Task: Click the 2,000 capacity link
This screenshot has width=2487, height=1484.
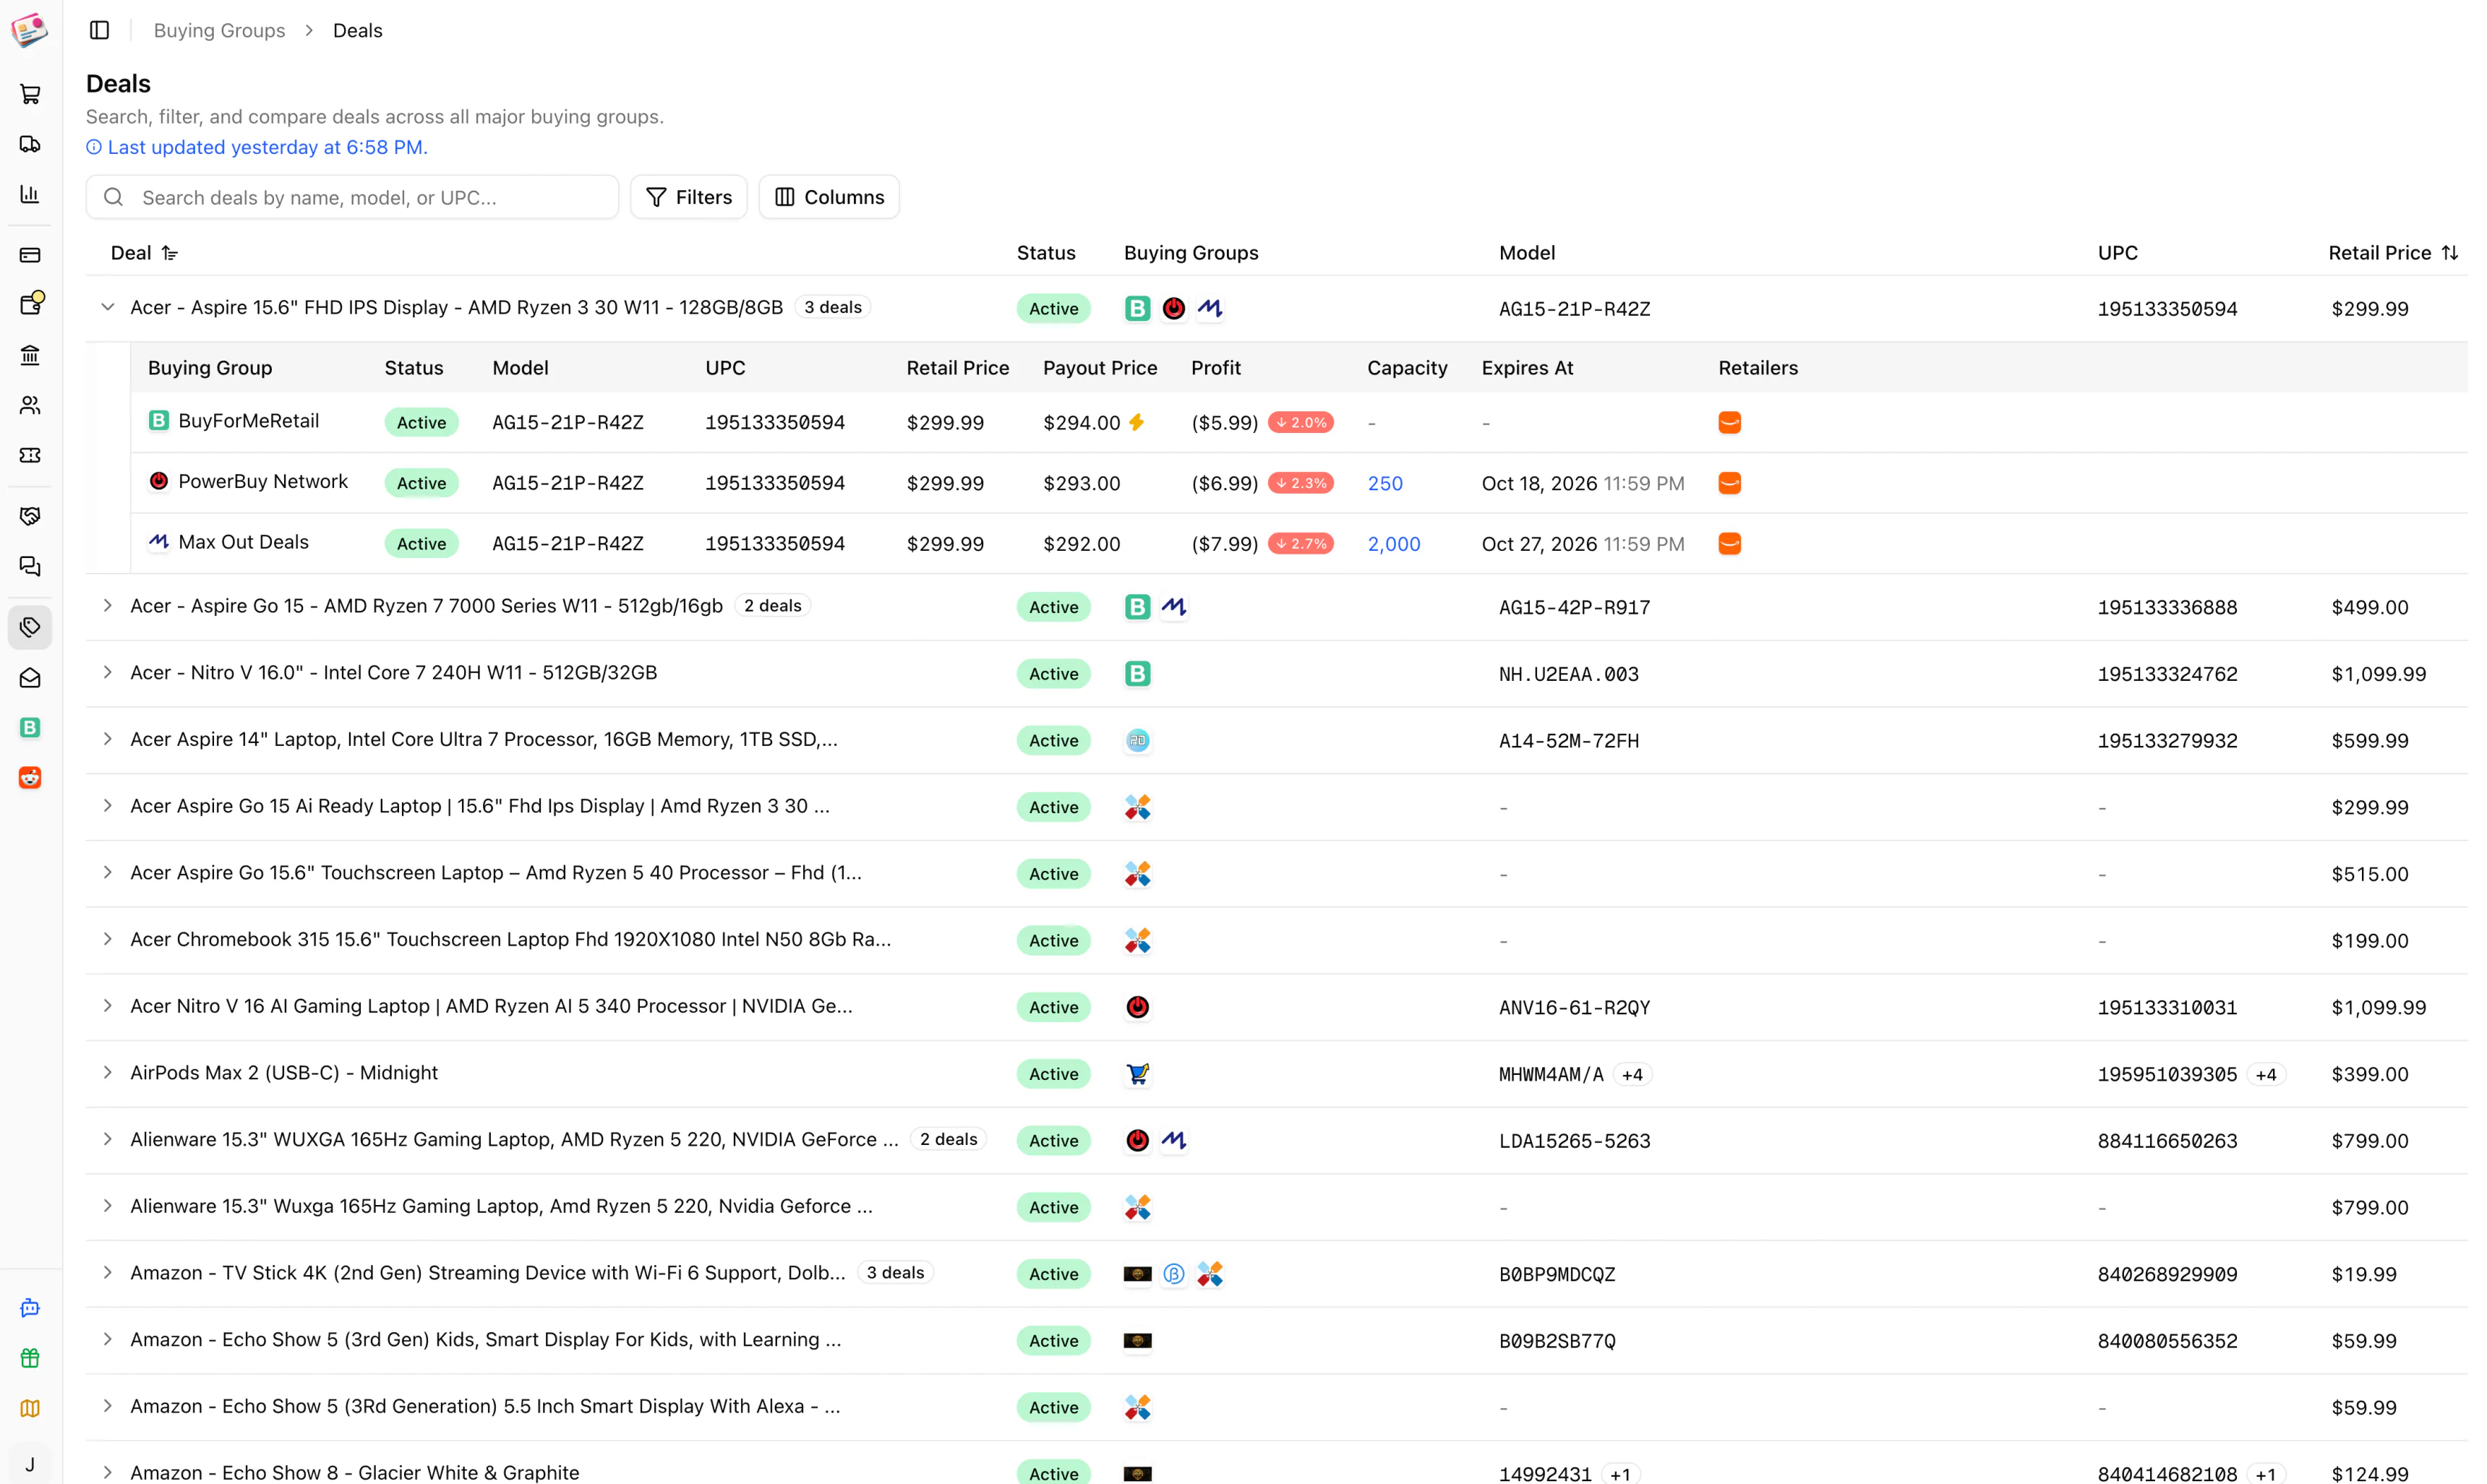Action: pyautogui.click(x=1394, y=544)
